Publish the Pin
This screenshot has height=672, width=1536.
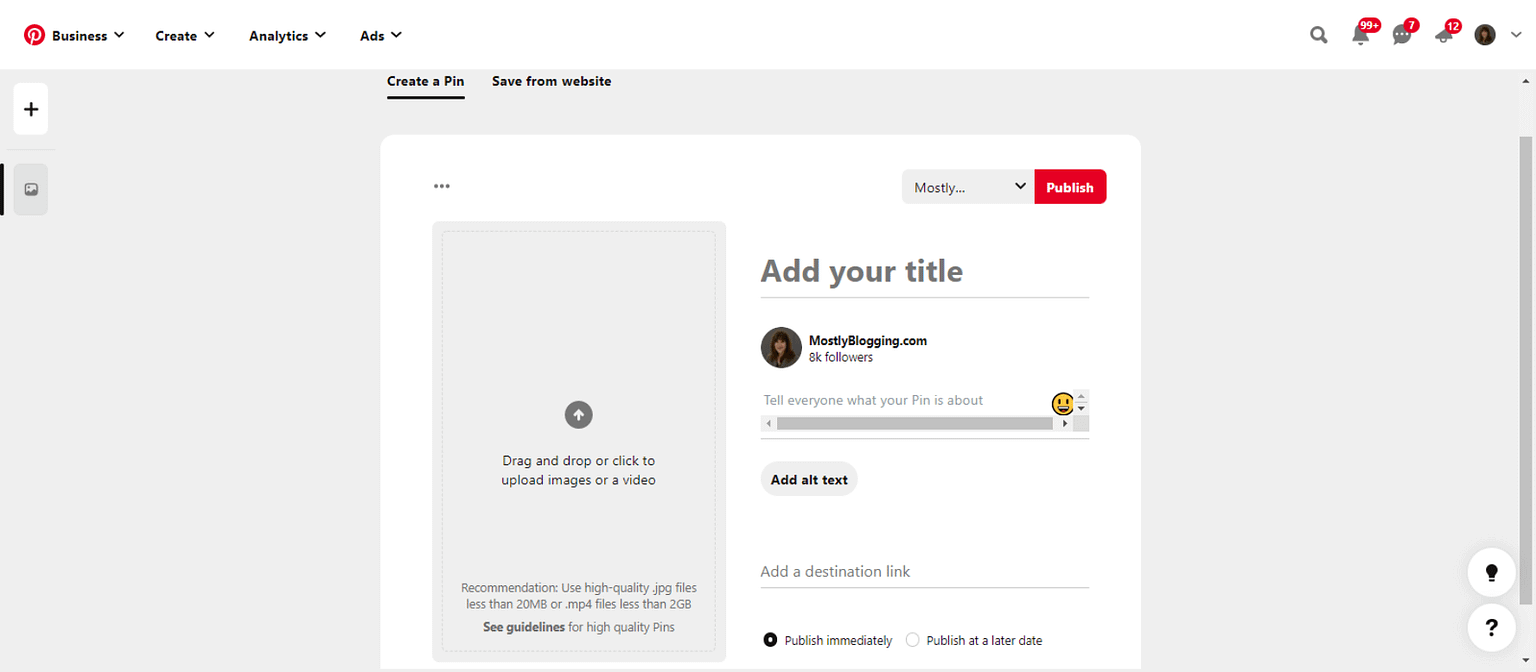point(1070,186)
